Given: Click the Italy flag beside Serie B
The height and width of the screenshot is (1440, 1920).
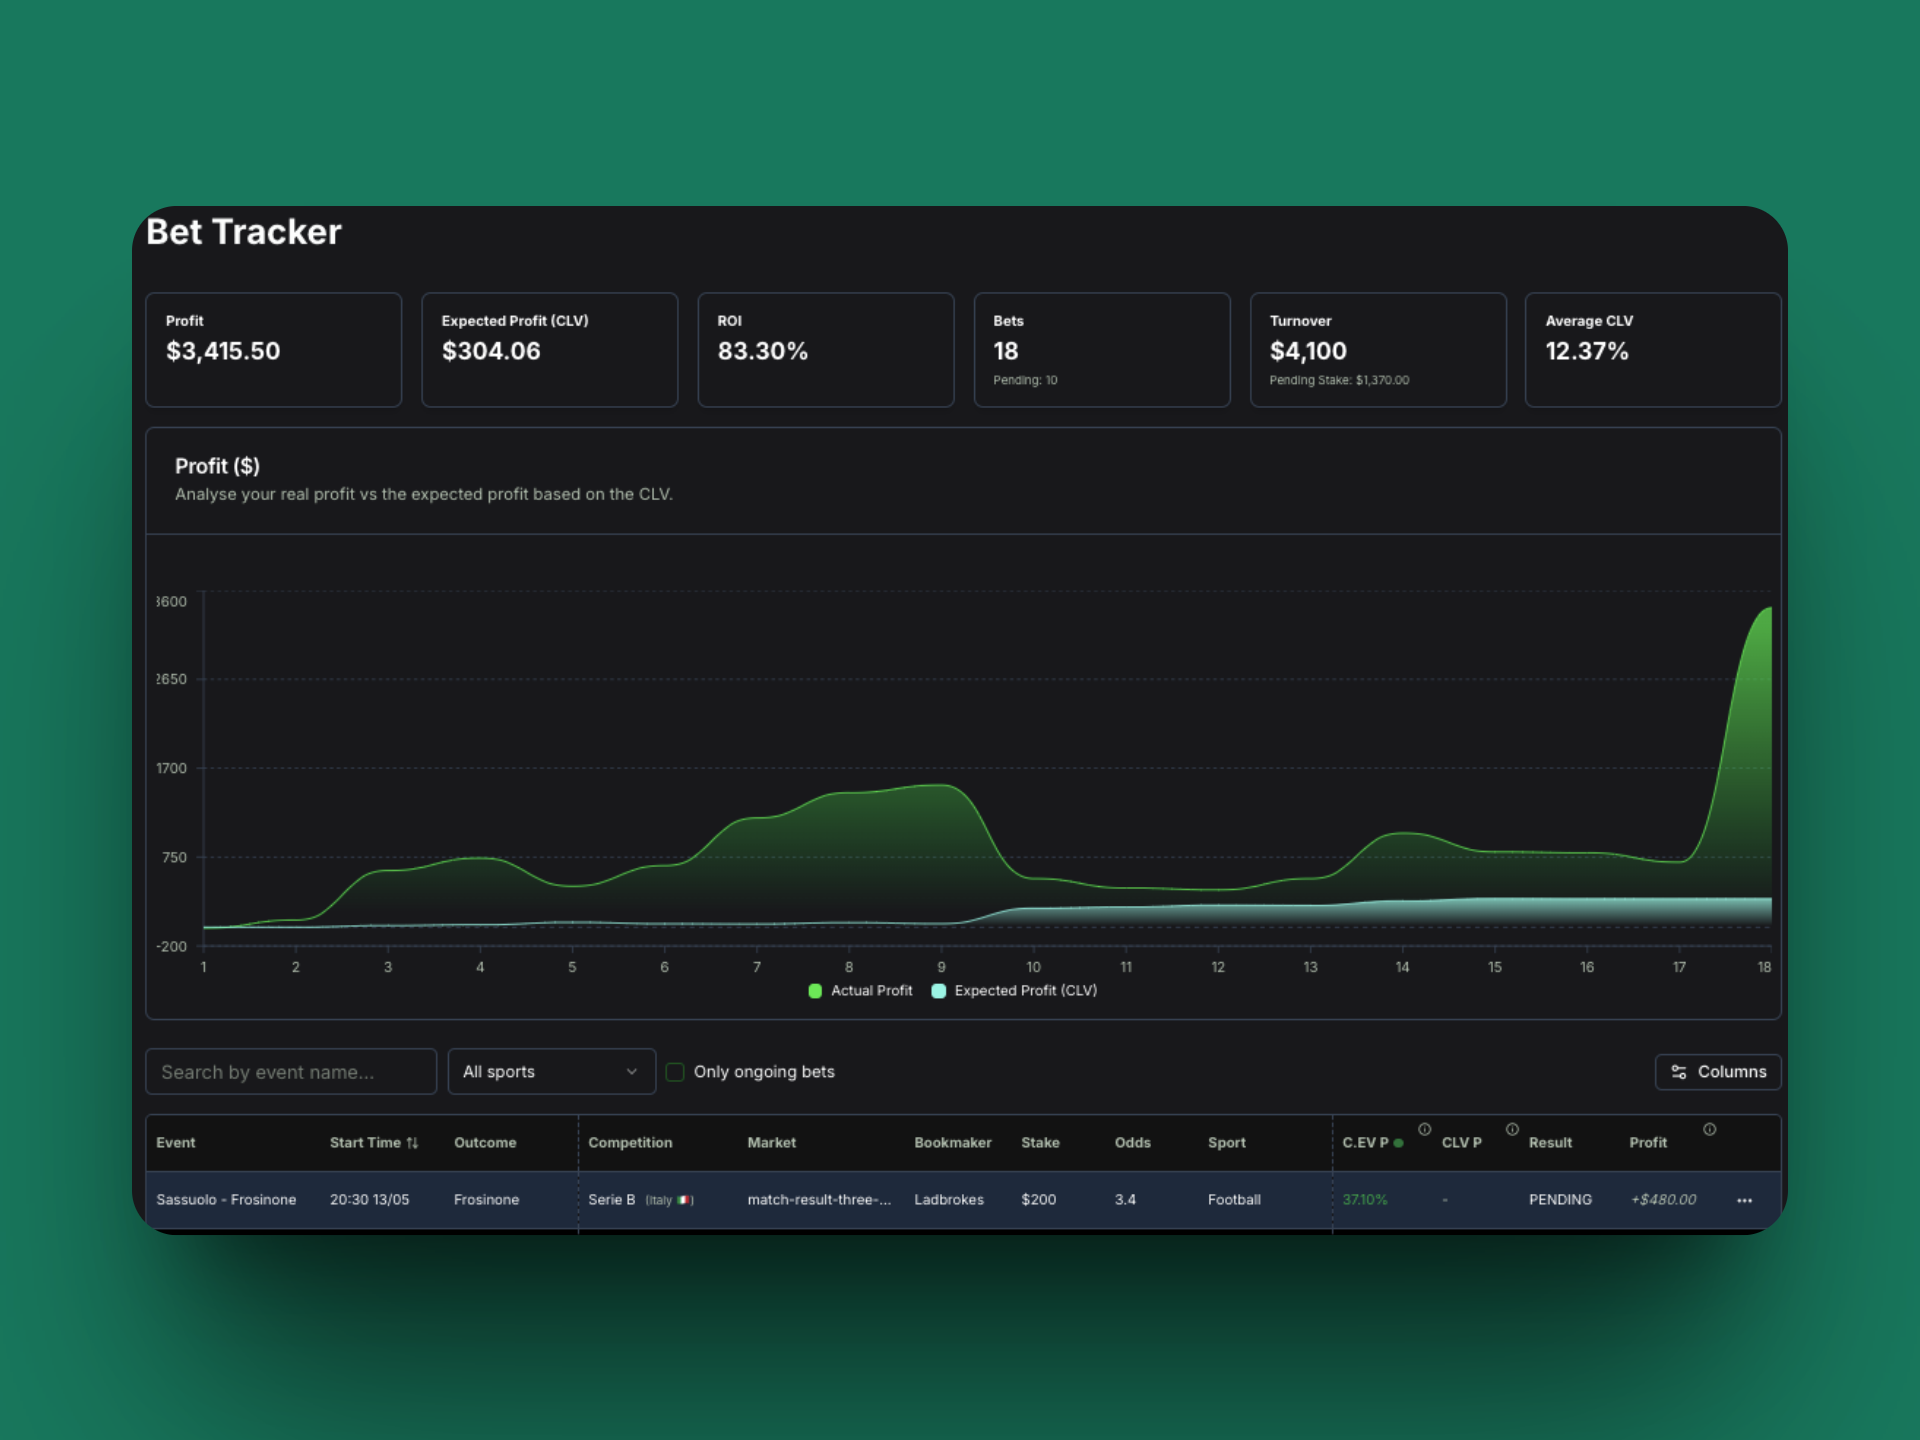Looking at the screenshot, I should 683,1199.
